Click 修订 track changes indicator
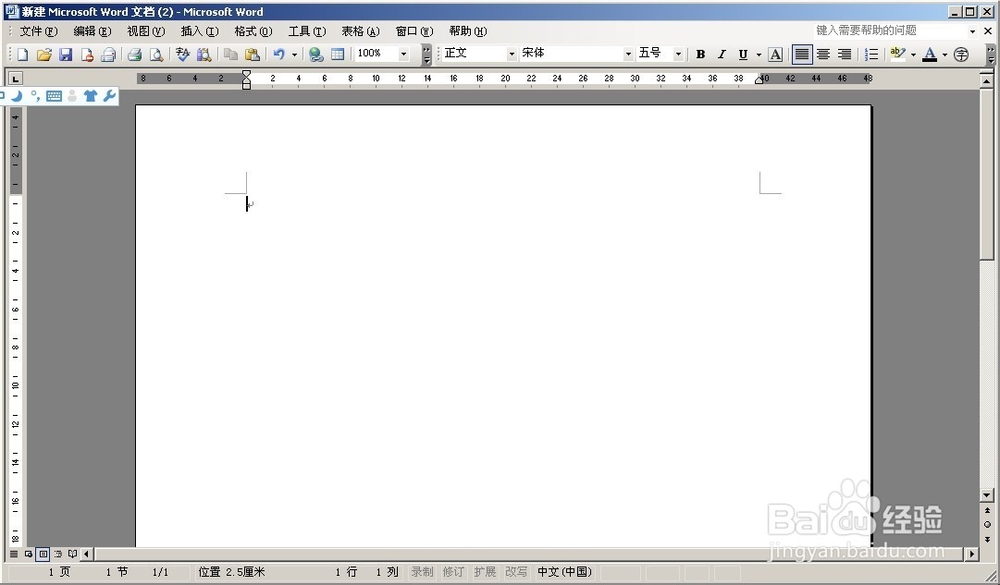The height and width of the screenshot is (585, 1000). 453,572
